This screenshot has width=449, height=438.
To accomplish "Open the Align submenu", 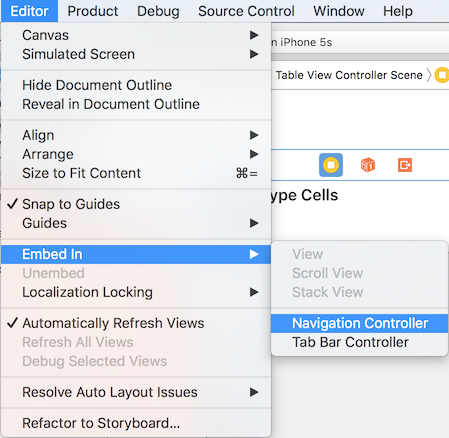I will [x=136, y=135].
